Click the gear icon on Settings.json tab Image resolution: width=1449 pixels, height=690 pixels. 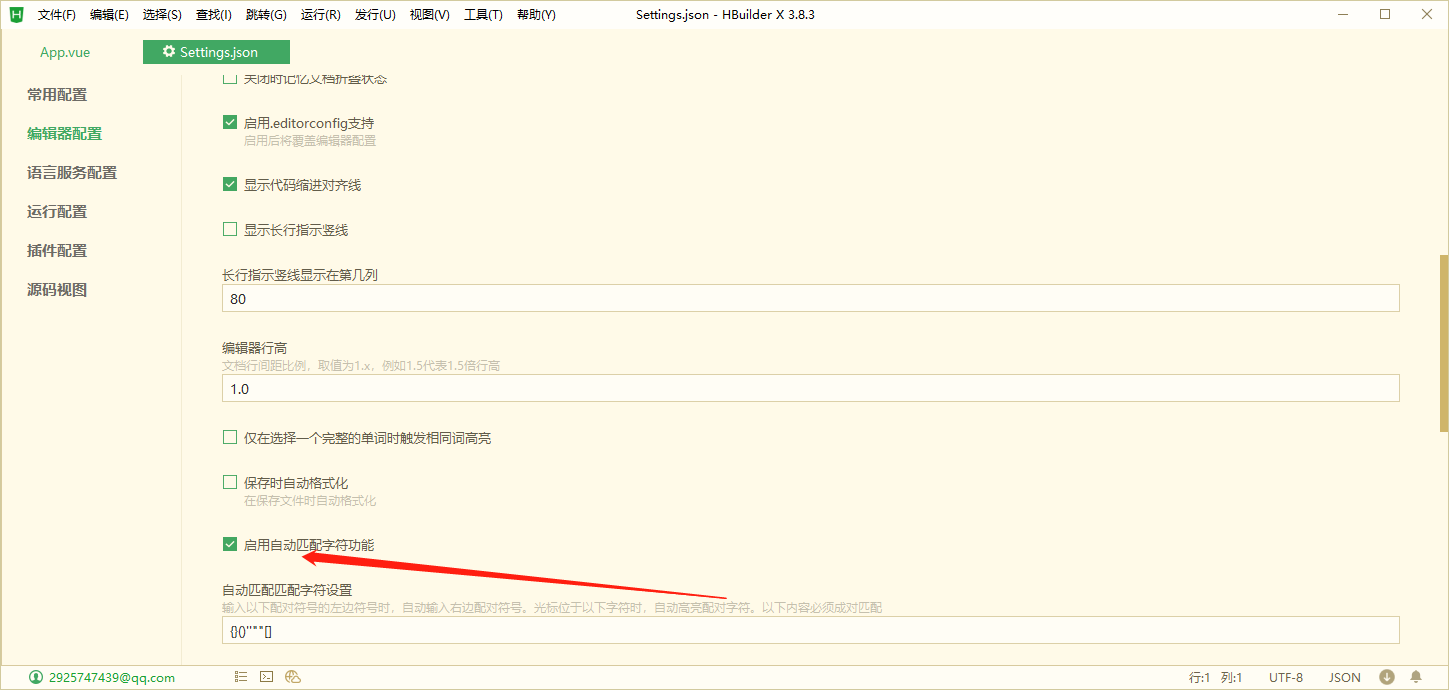168,51
